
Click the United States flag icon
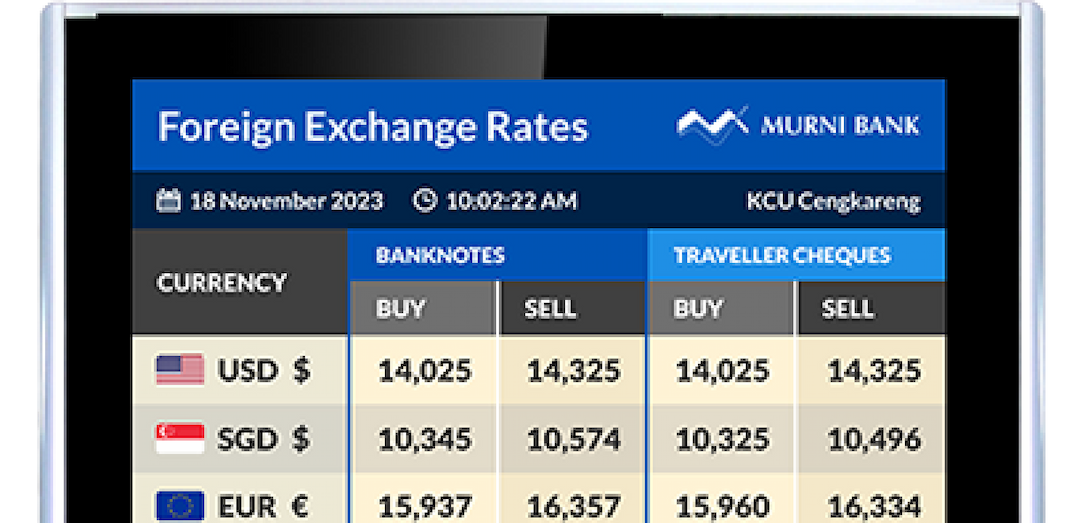(180, 370)
